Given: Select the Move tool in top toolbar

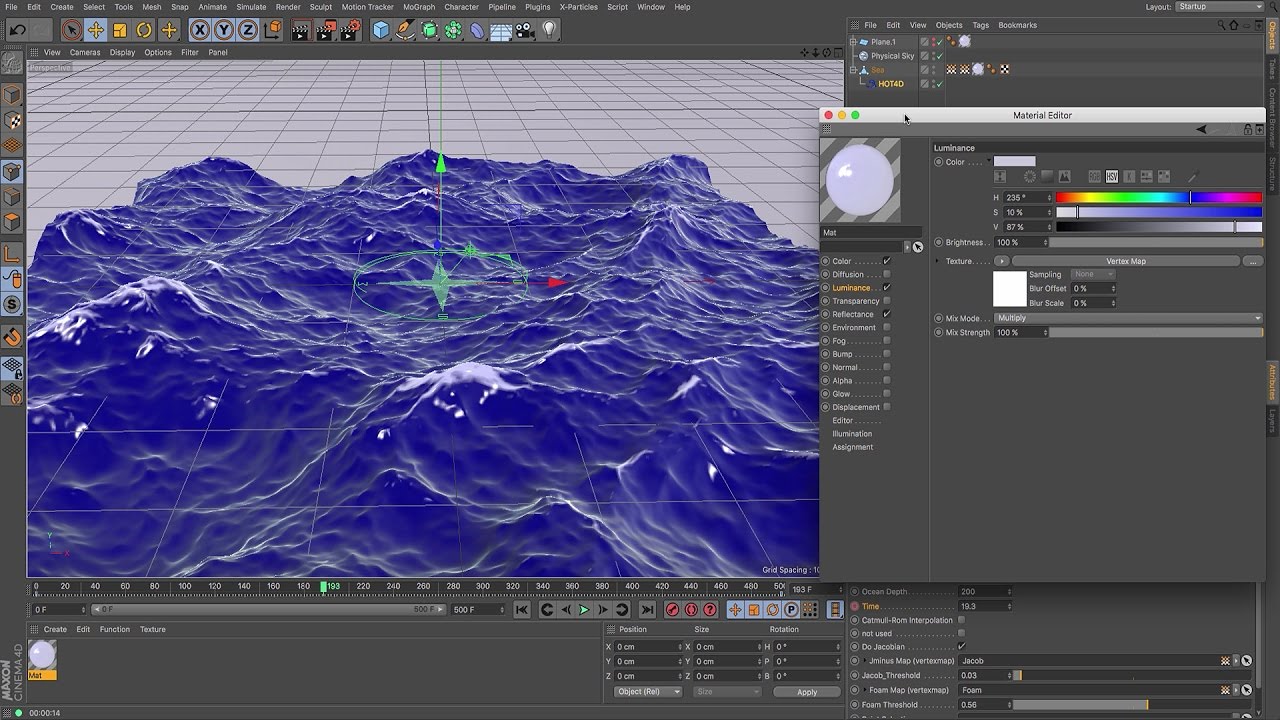Looking at the screenshot, I should 96,30.
